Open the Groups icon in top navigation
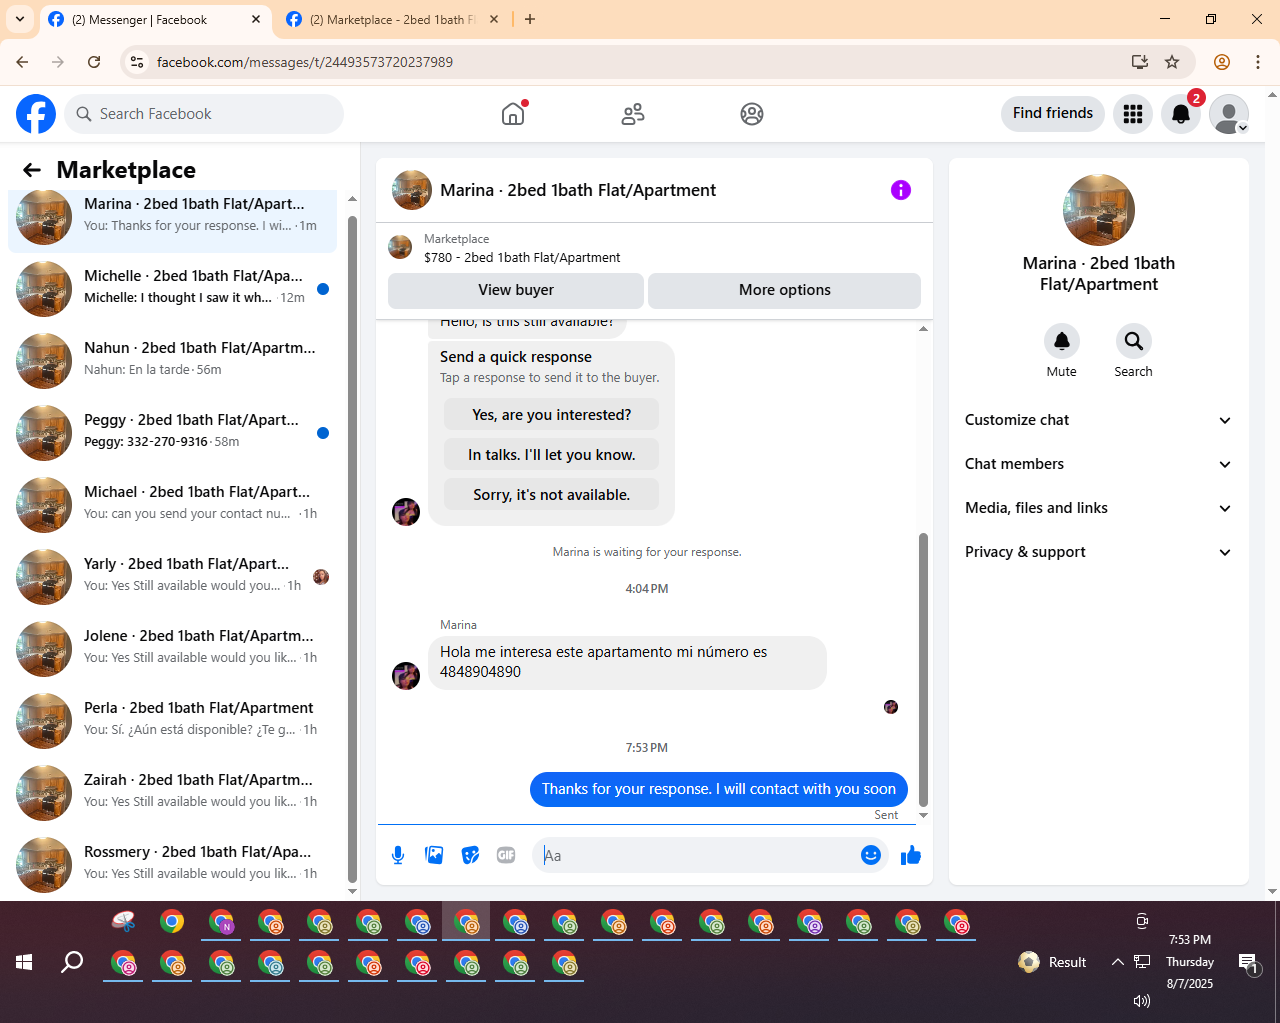 tap(752, 114)
